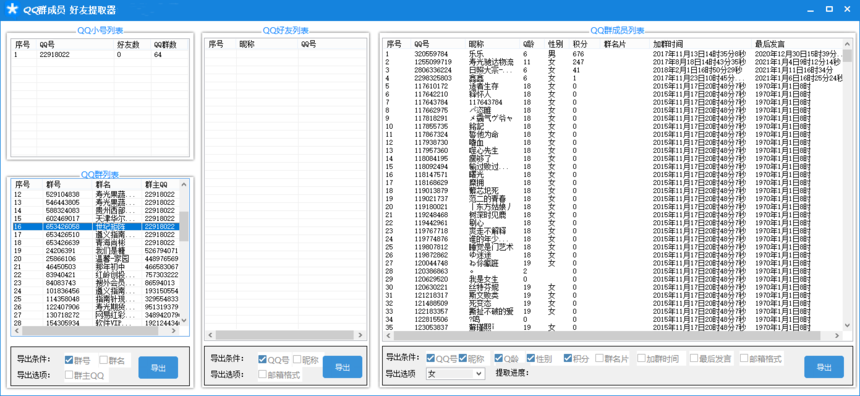
Task: Click 导出 button under QQ group list
Action: point(159,367)
